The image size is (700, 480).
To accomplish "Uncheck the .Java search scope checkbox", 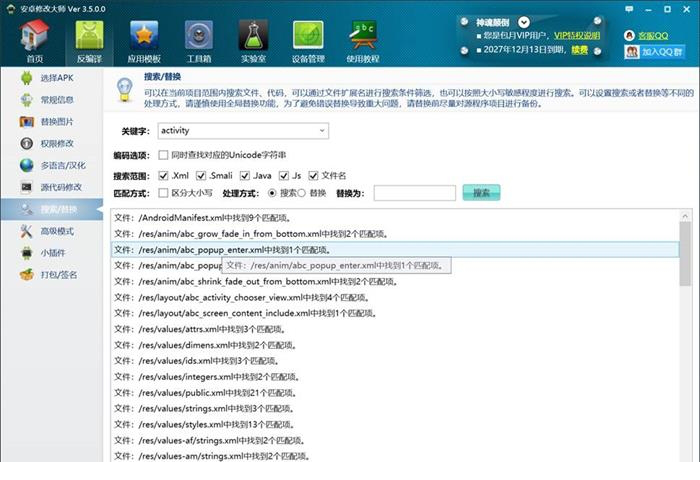I will click(245, 175).
